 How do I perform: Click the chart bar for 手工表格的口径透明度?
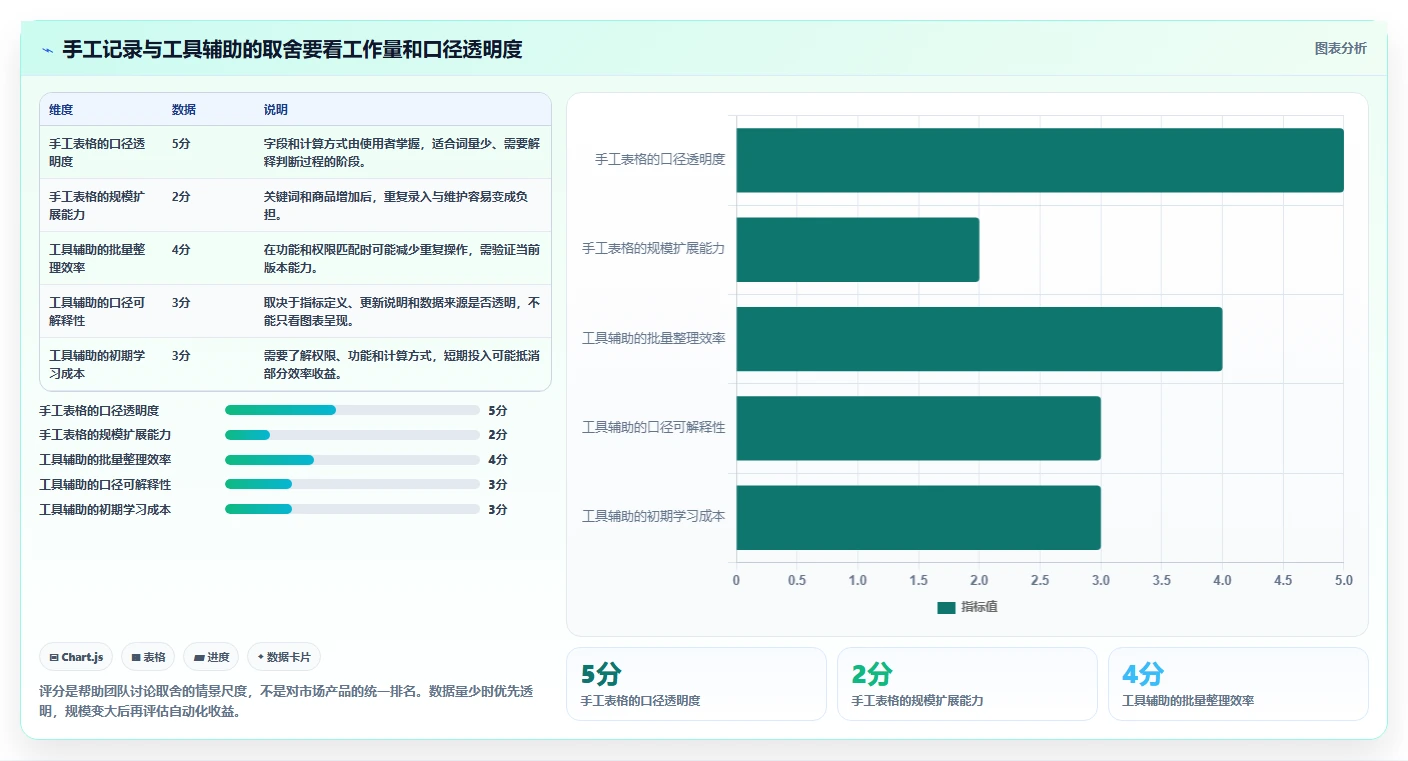1040,160
